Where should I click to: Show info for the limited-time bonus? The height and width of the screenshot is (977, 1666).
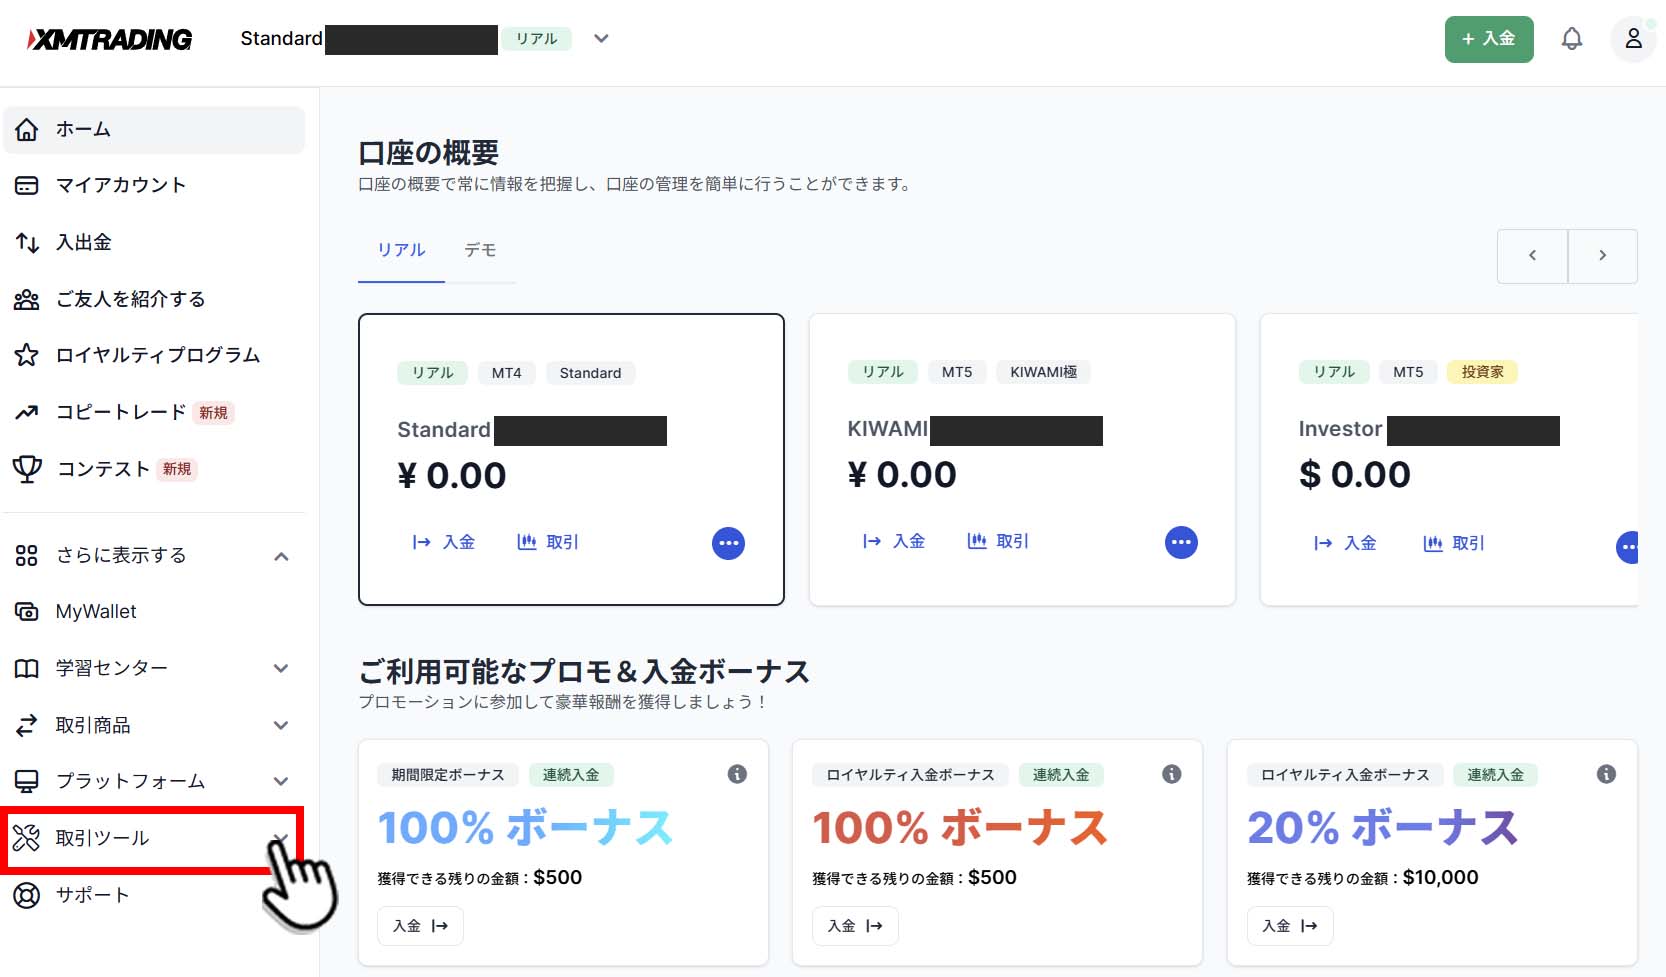tap(737, 774)
